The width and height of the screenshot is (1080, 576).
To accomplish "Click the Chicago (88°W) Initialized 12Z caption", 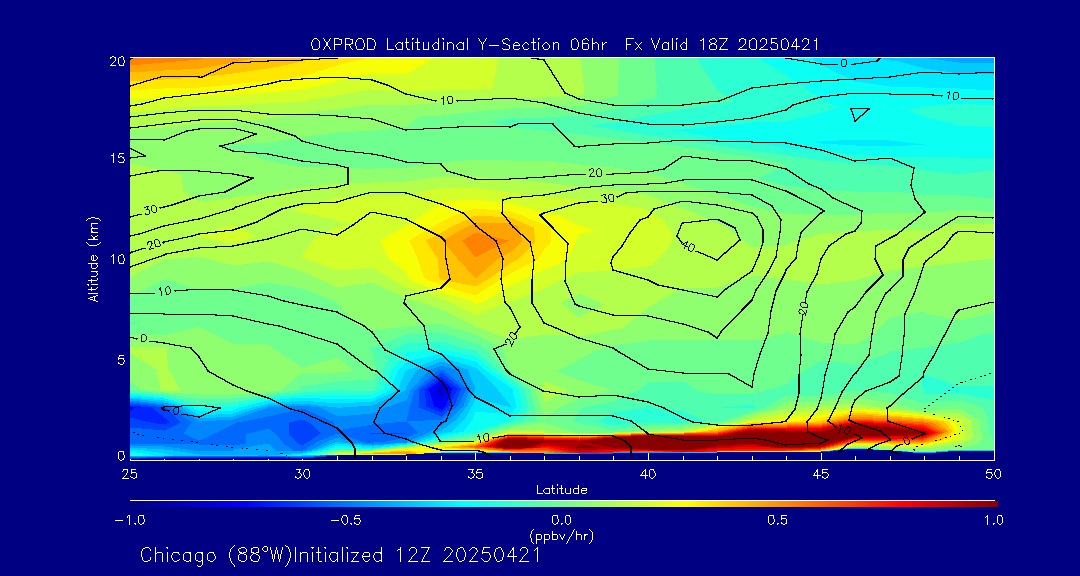I will tap(340, 555).
